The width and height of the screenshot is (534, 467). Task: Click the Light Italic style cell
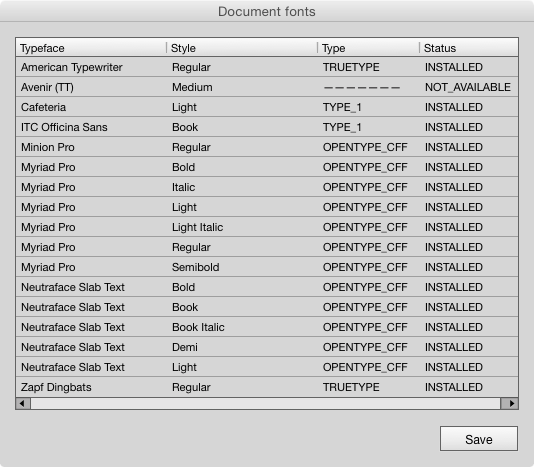coord(198,228)
